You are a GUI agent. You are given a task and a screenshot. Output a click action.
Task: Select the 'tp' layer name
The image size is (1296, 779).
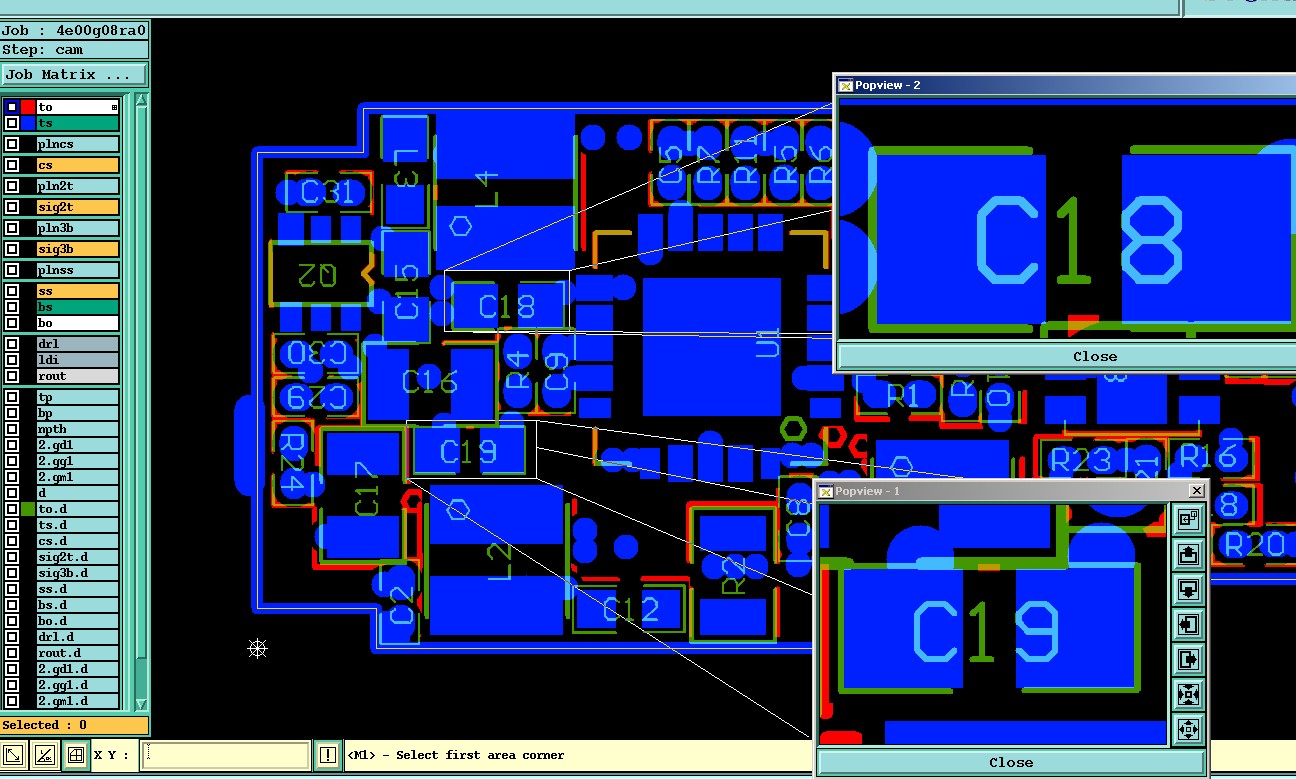tap(78, 397)
